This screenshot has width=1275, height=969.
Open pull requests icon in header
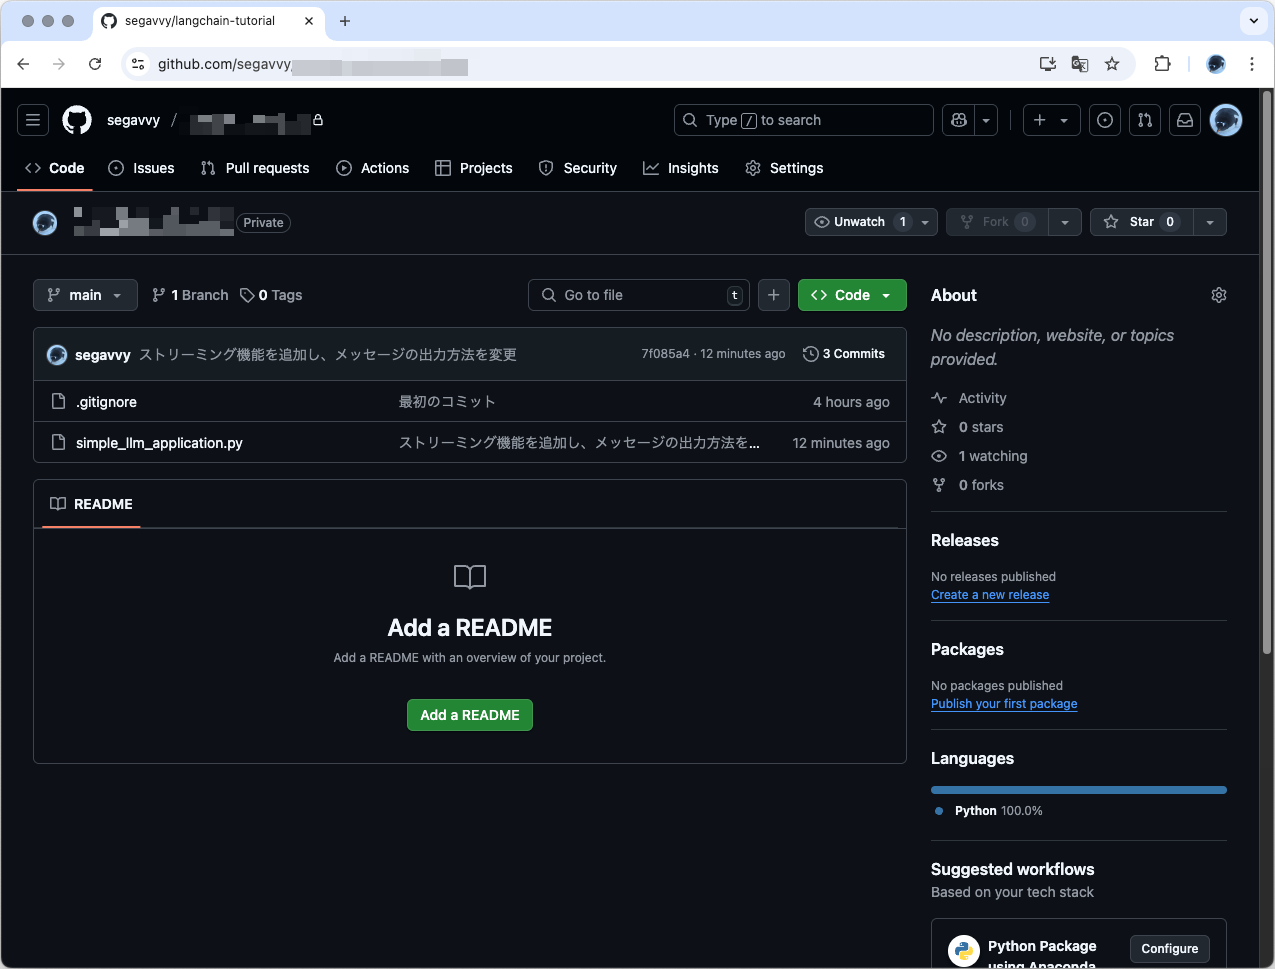pyautogui.click(x=1145, y=120)
